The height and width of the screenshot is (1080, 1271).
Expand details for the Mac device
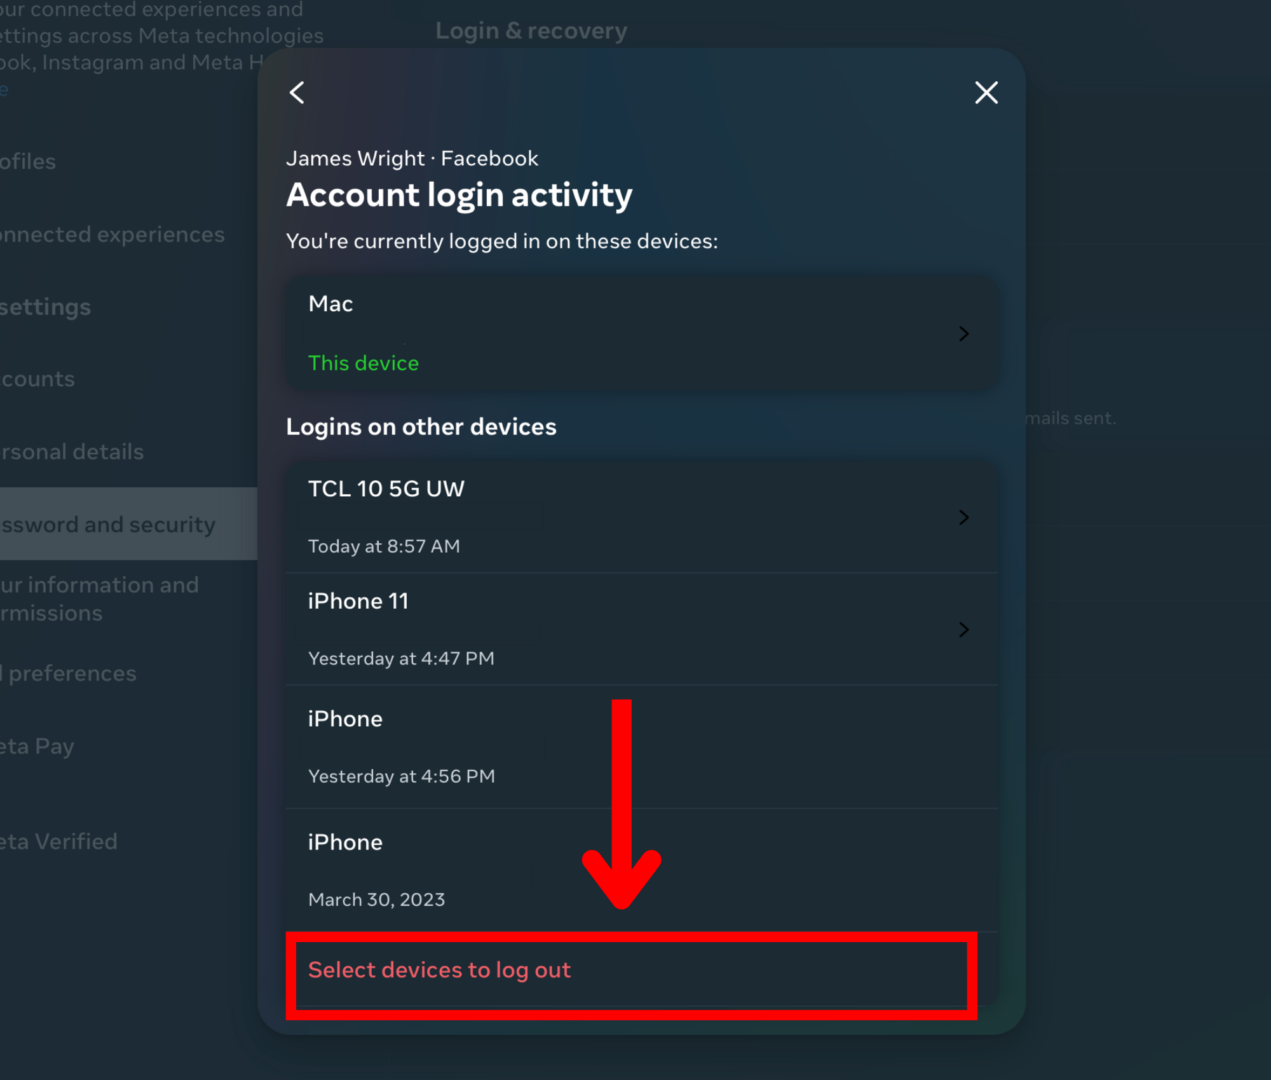click(x=963, y=333)
